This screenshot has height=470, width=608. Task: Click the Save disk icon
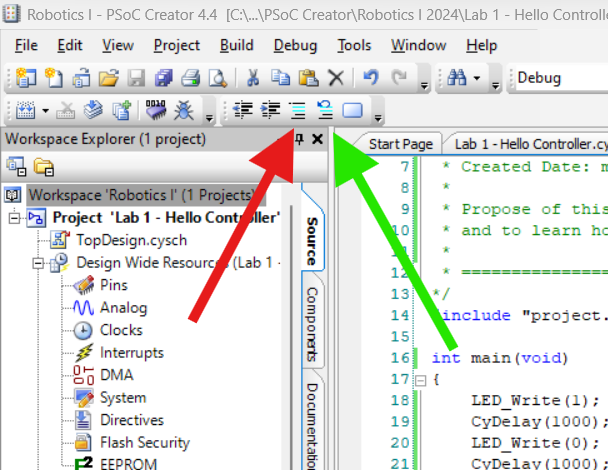[x=136, y=78]
